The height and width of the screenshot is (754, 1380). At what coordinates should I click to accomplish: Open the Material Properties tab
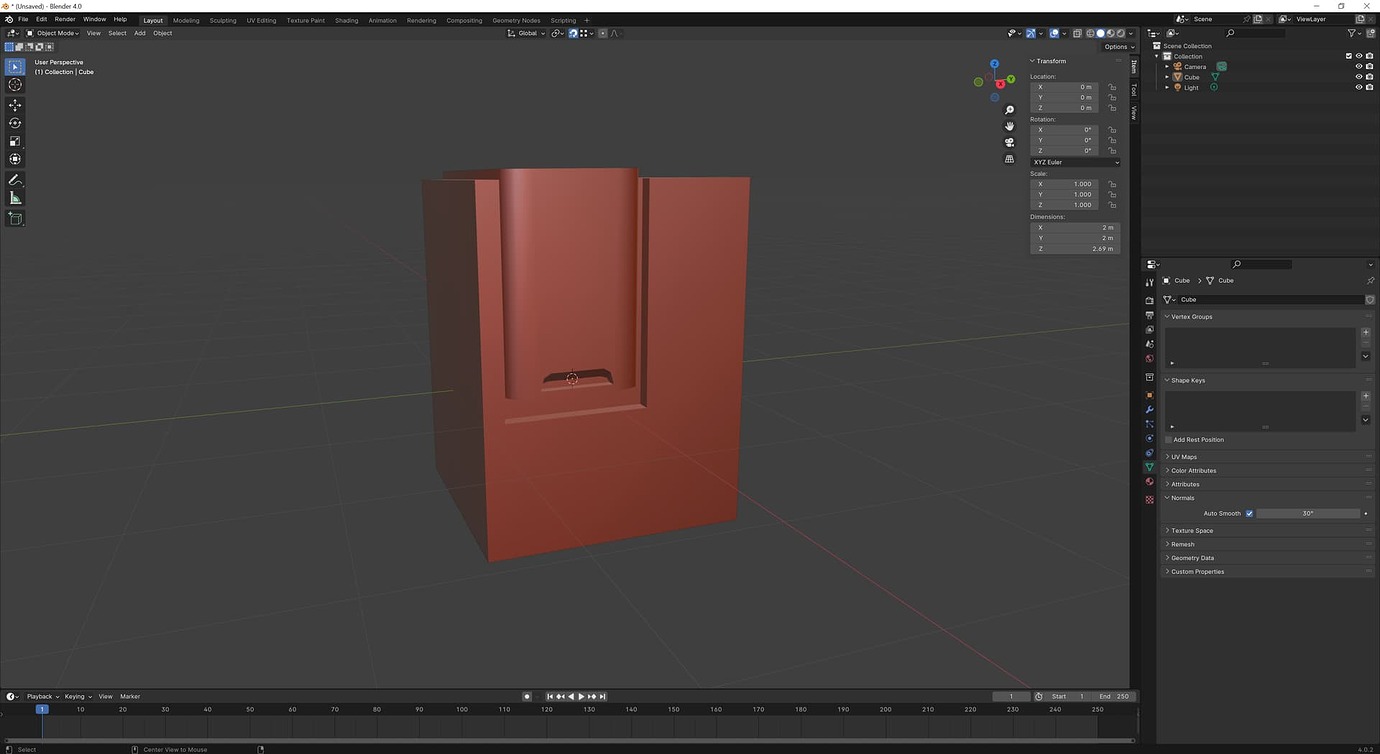[1148, 479]
